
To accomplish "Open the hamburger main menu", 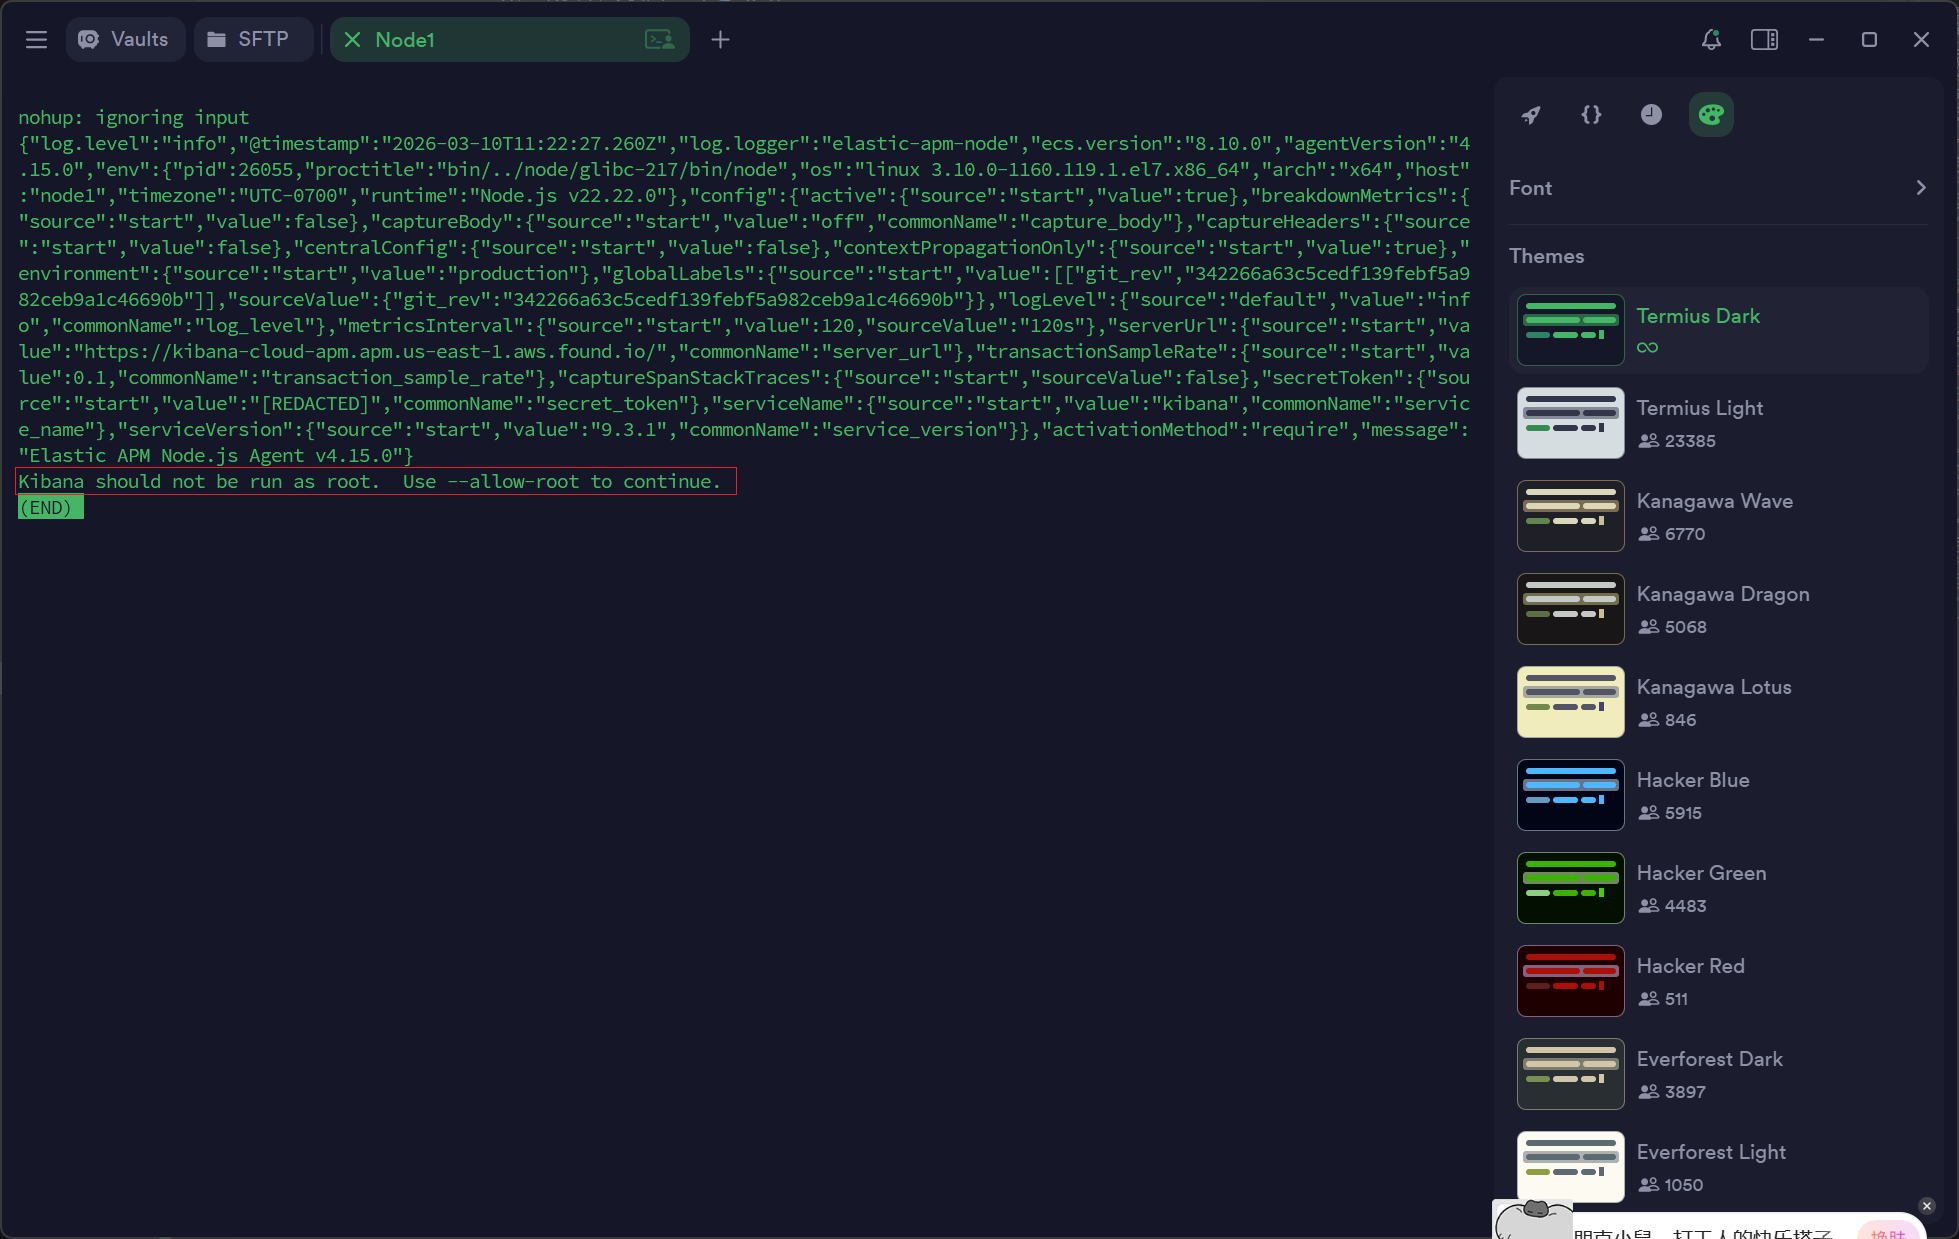I will click(36, 39).
